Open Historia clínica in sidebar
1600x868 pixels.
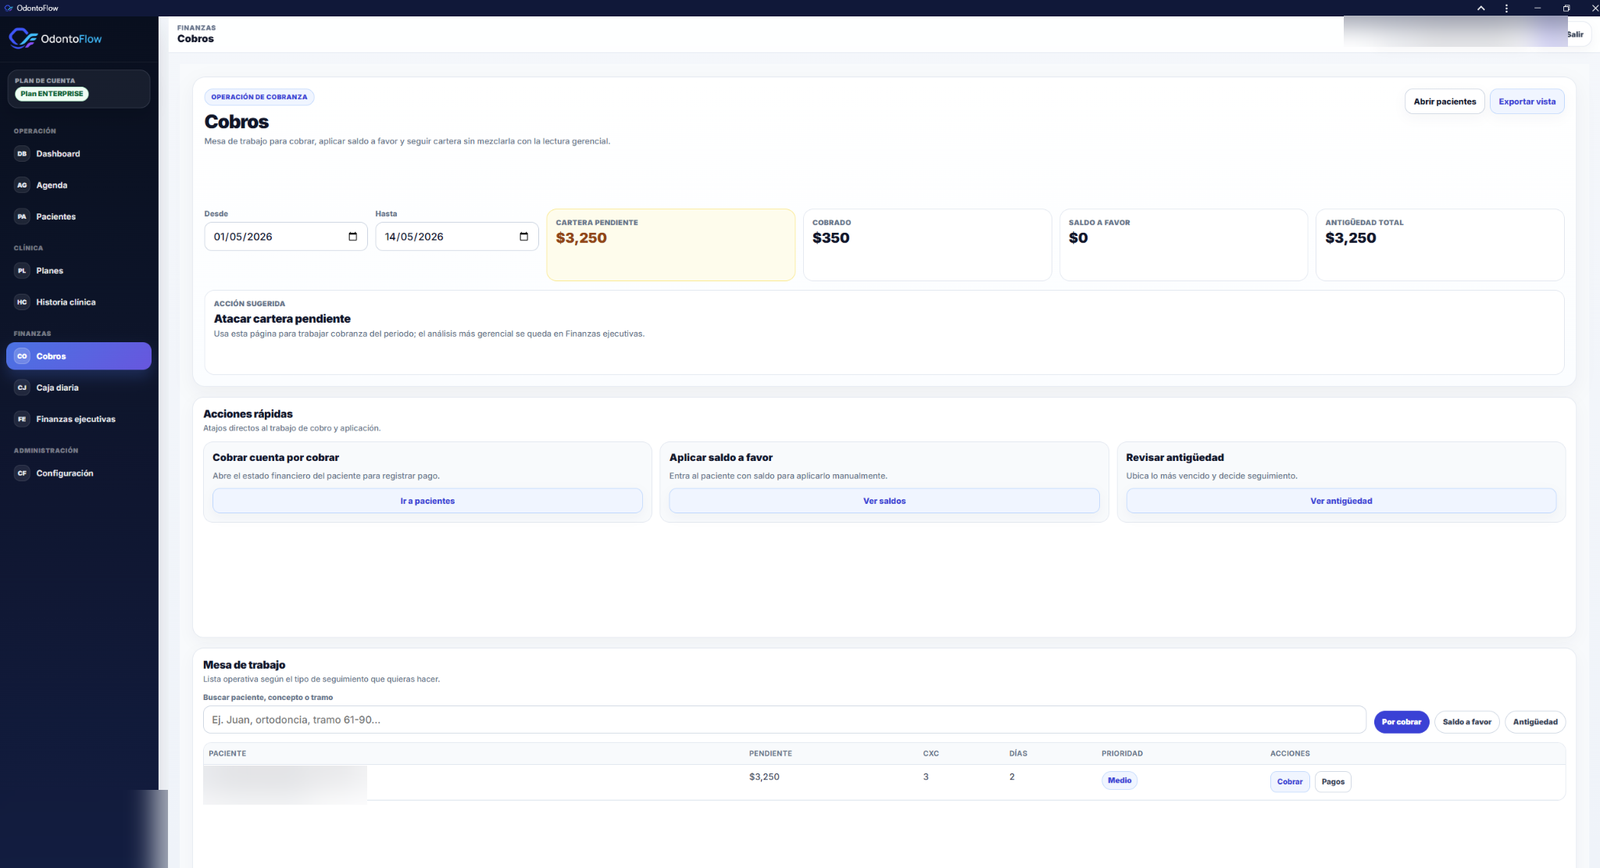(x=79, y=302)
